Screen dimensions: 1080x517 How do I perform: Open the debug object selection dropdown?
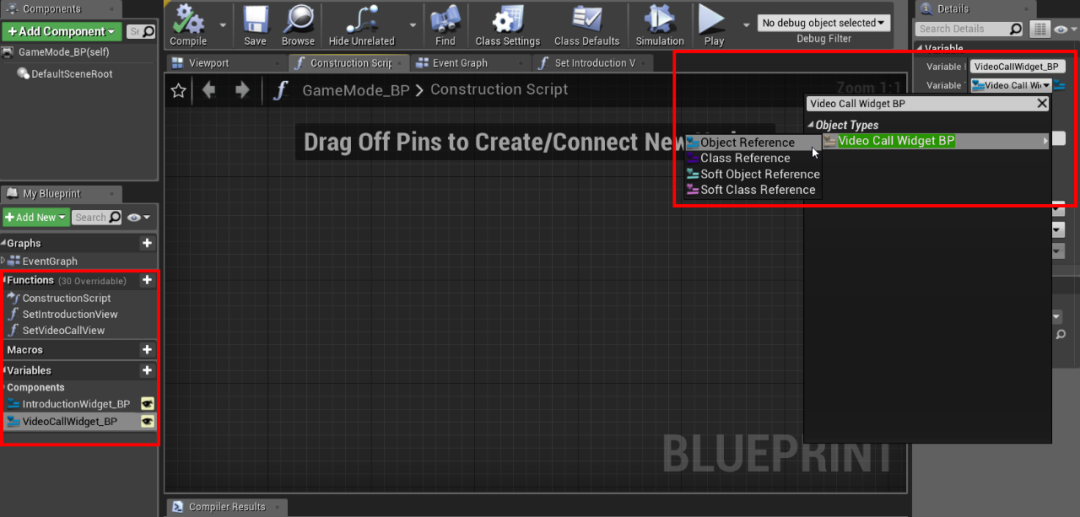click(x=824, y=23)
